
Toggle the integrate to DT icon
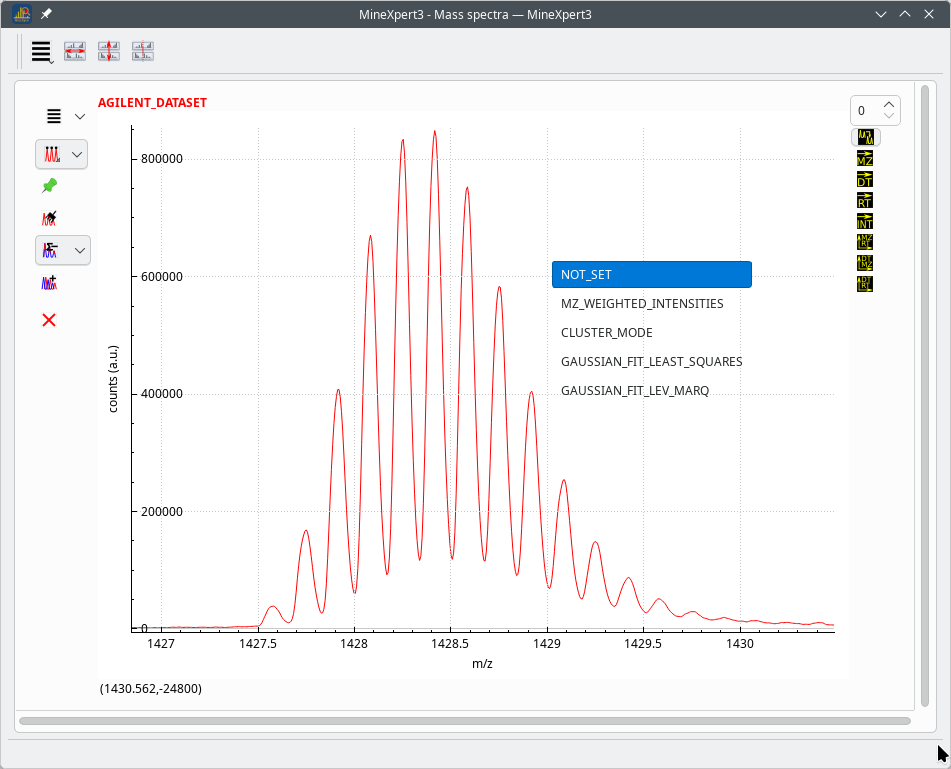coord(865,180)
